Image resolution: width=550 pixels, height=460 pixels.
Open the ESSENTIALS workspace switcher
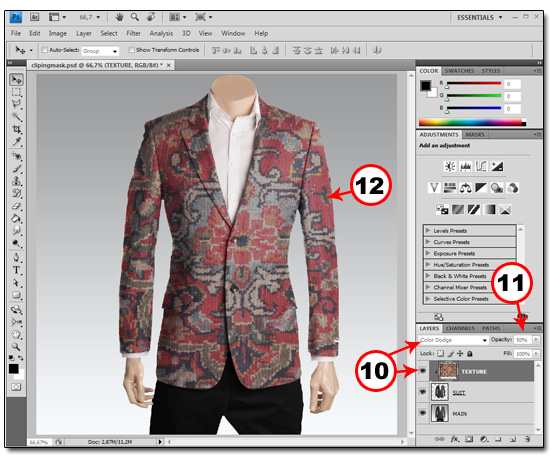pyautogui.click(x=479, y=17)
